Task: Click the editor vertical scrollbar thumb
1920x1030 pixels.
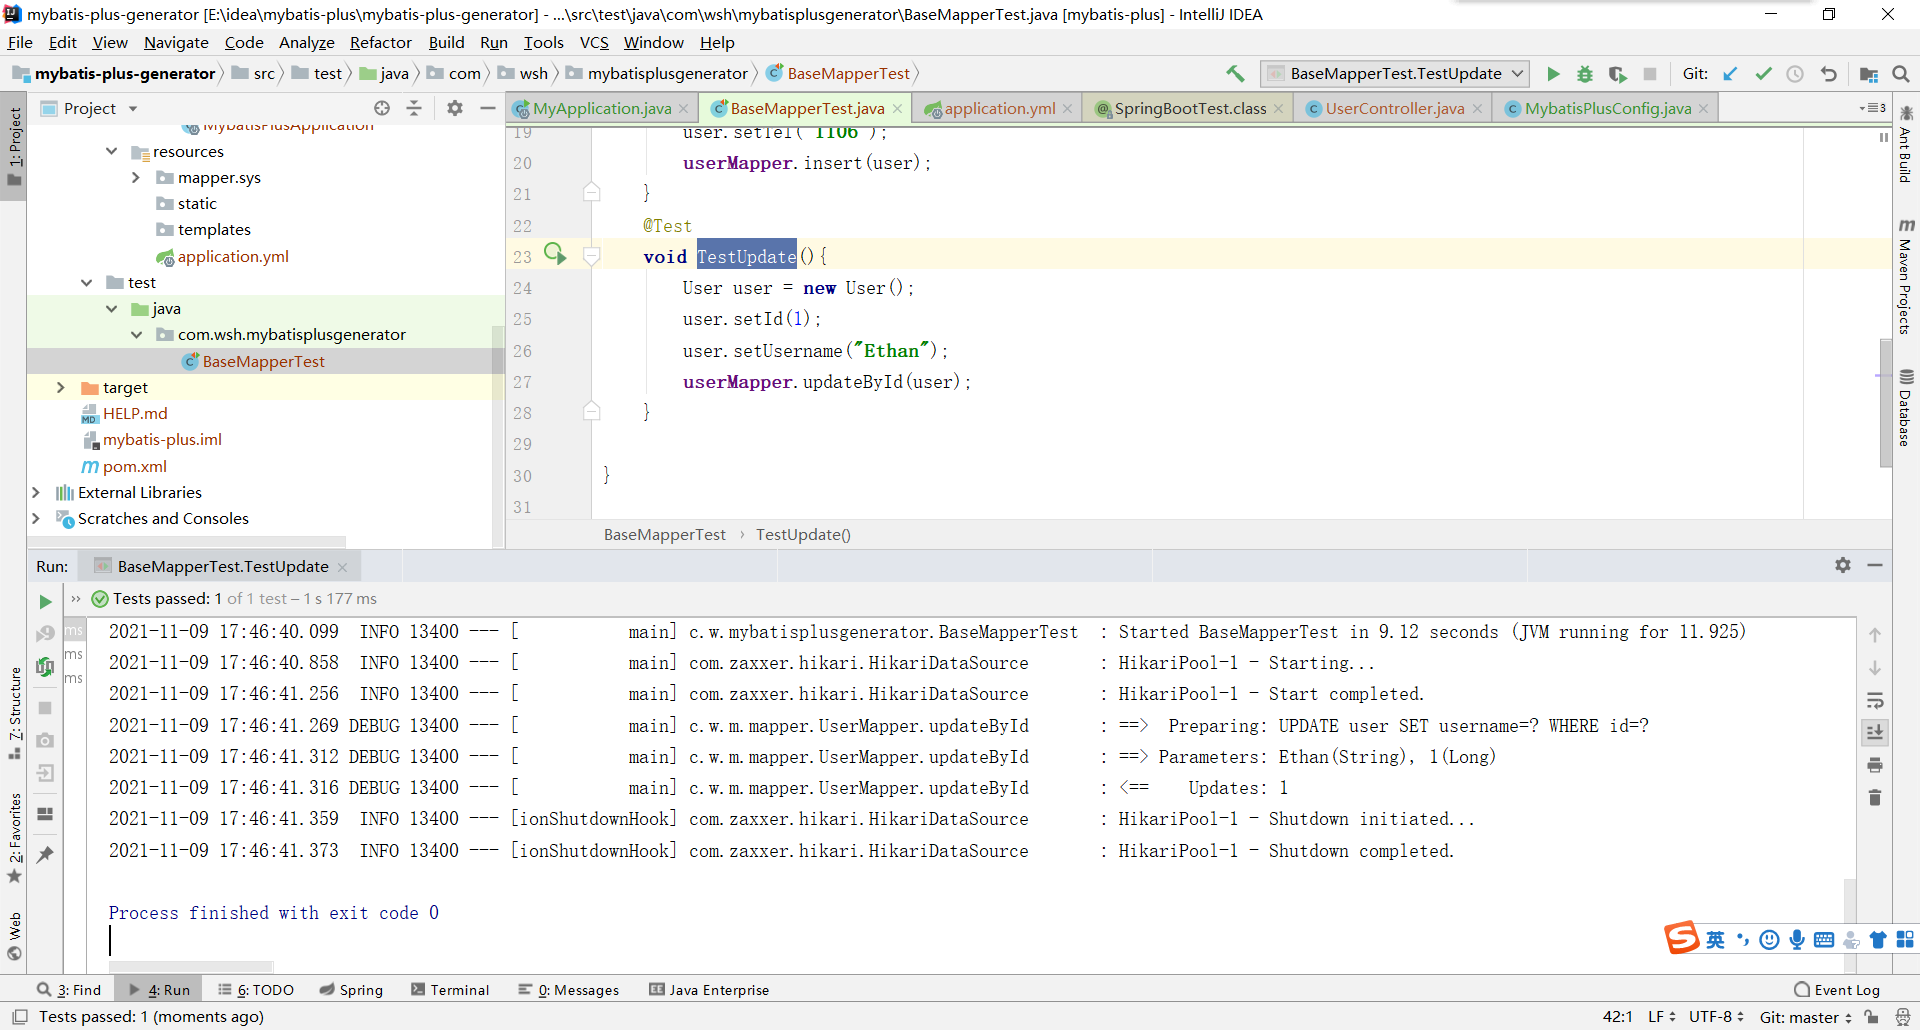Action: 1885,403
